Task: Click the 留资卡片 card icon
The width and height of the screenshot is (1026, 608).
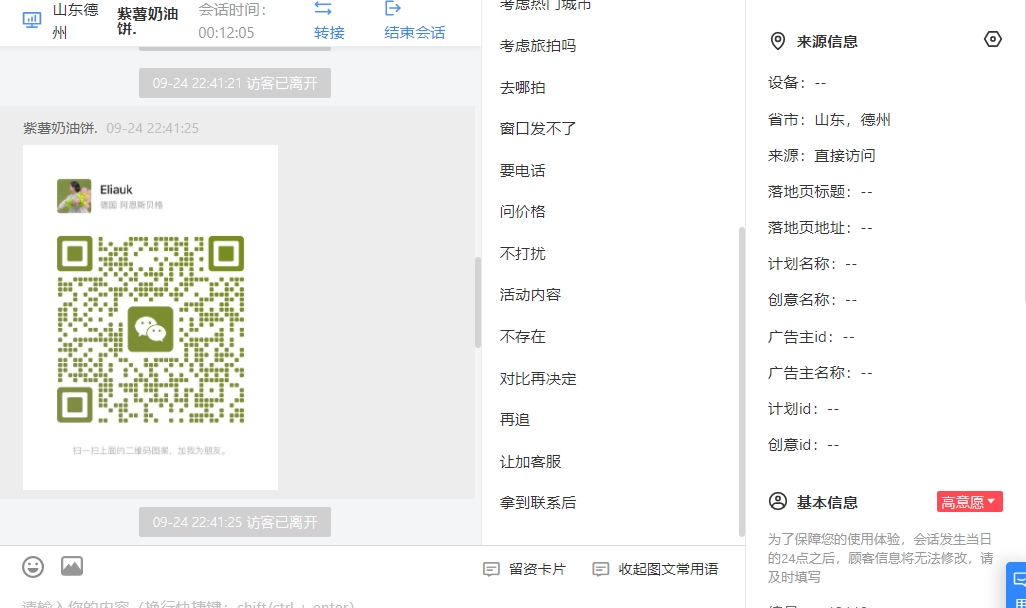Action: [x=491, y=569]
